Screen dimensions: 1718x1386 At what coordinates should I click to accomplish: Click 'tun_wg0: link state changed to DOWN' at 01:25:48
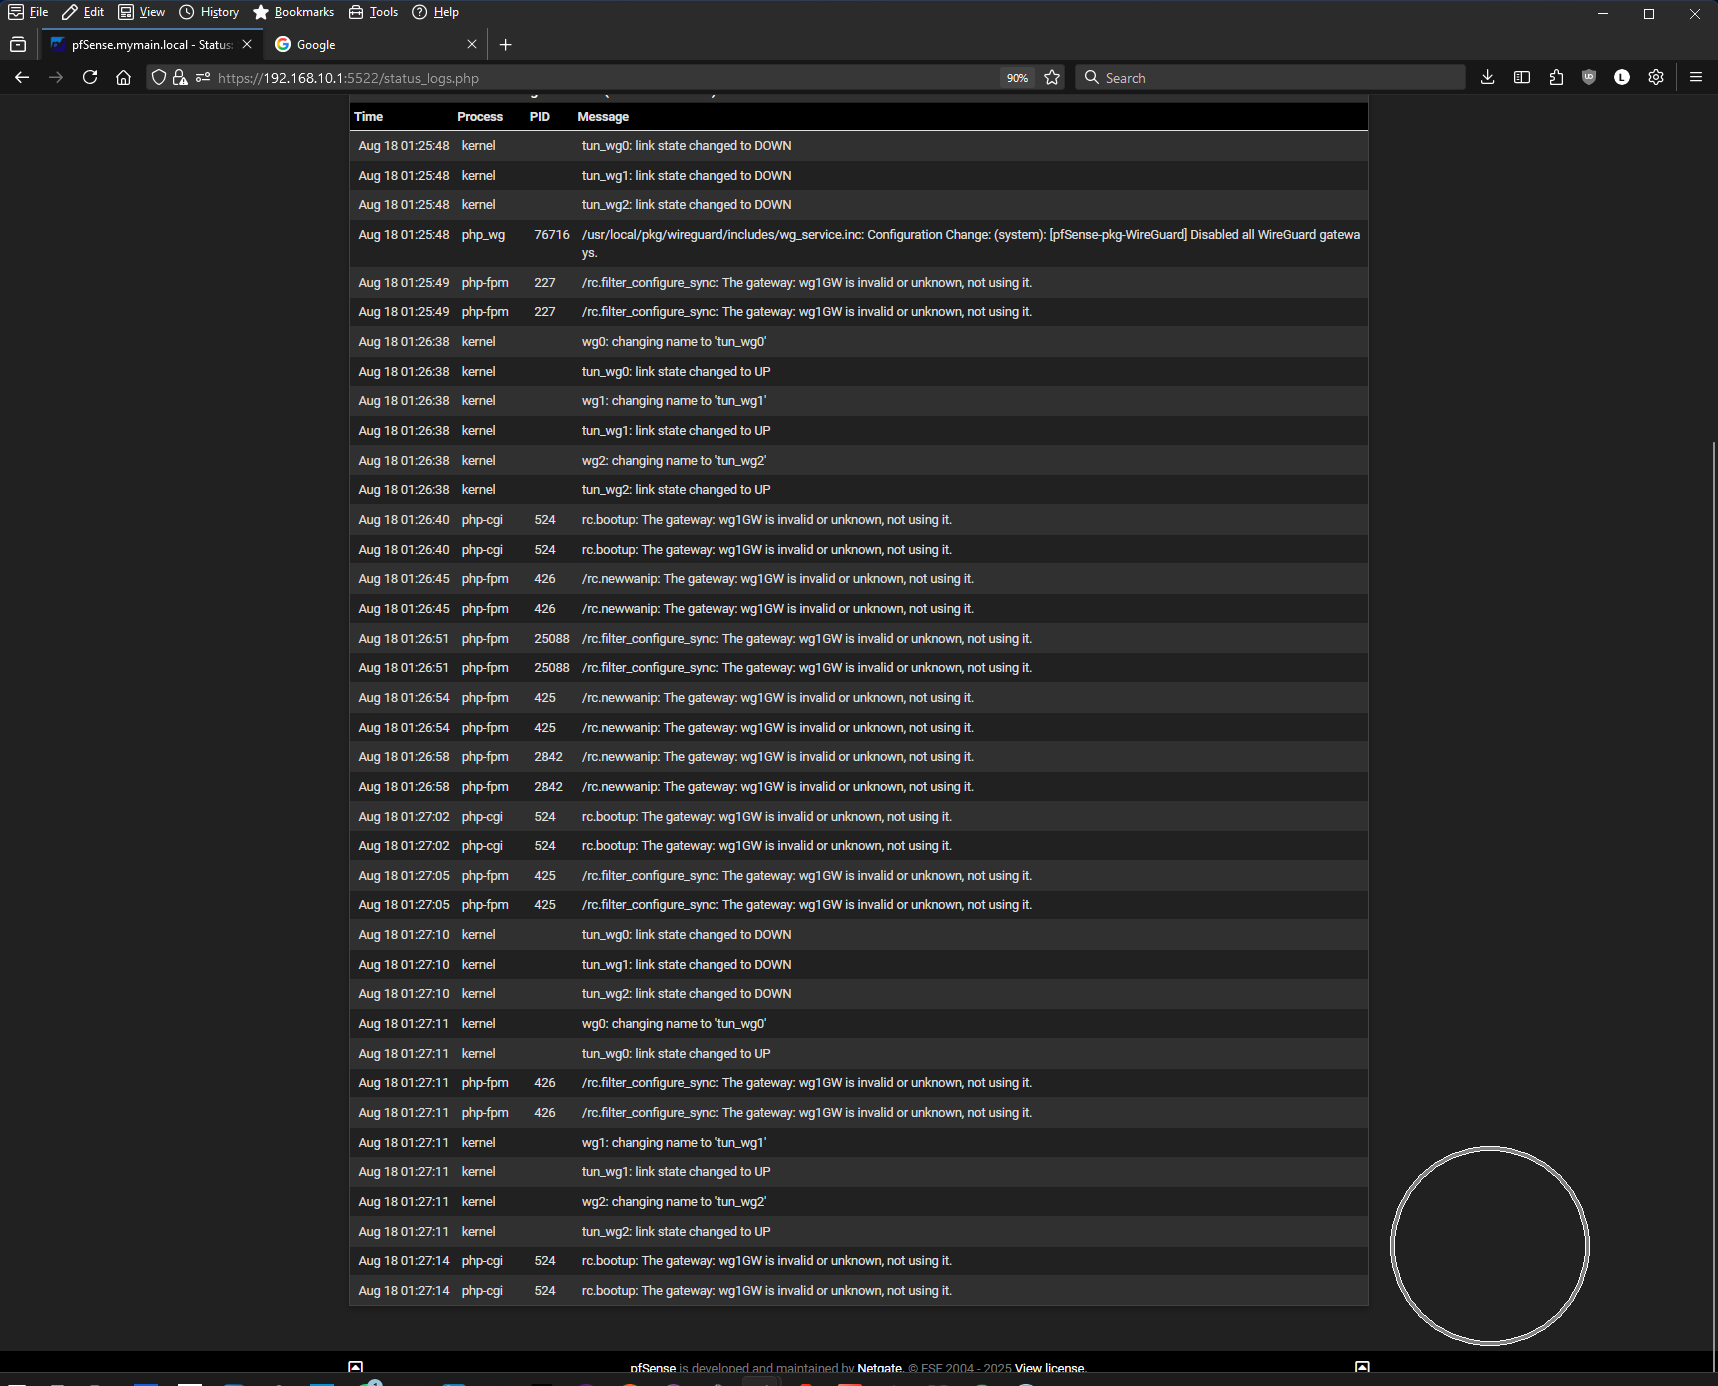[686, 146]
